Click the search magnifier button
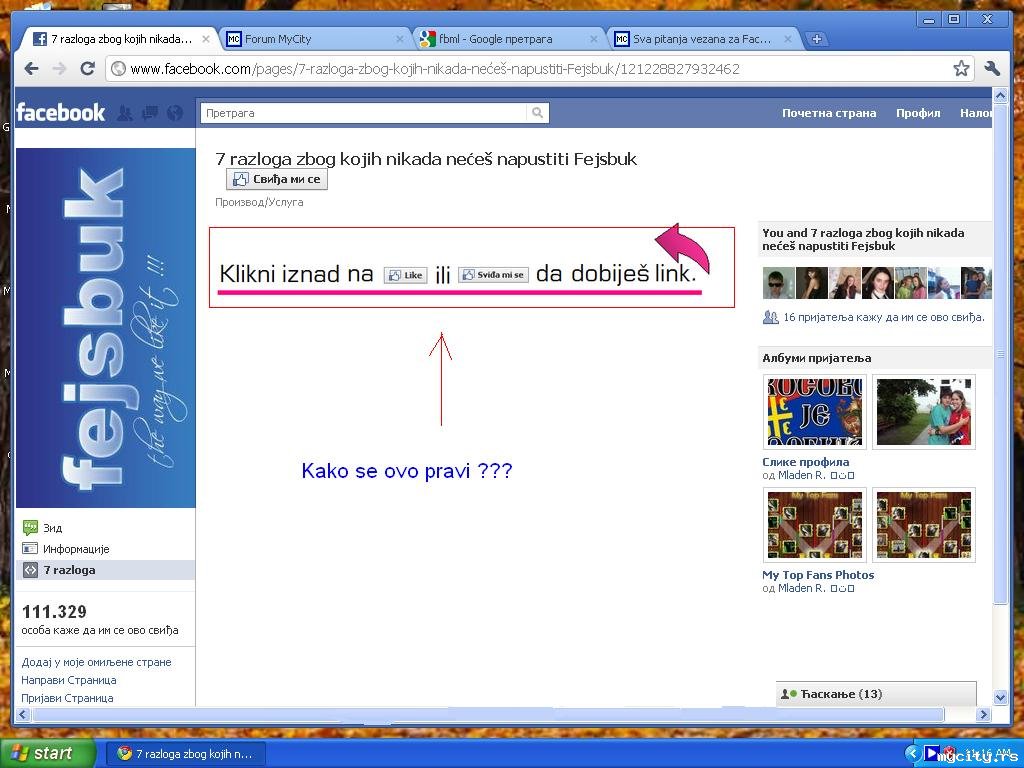1024x768 pixels. [537, 112]
